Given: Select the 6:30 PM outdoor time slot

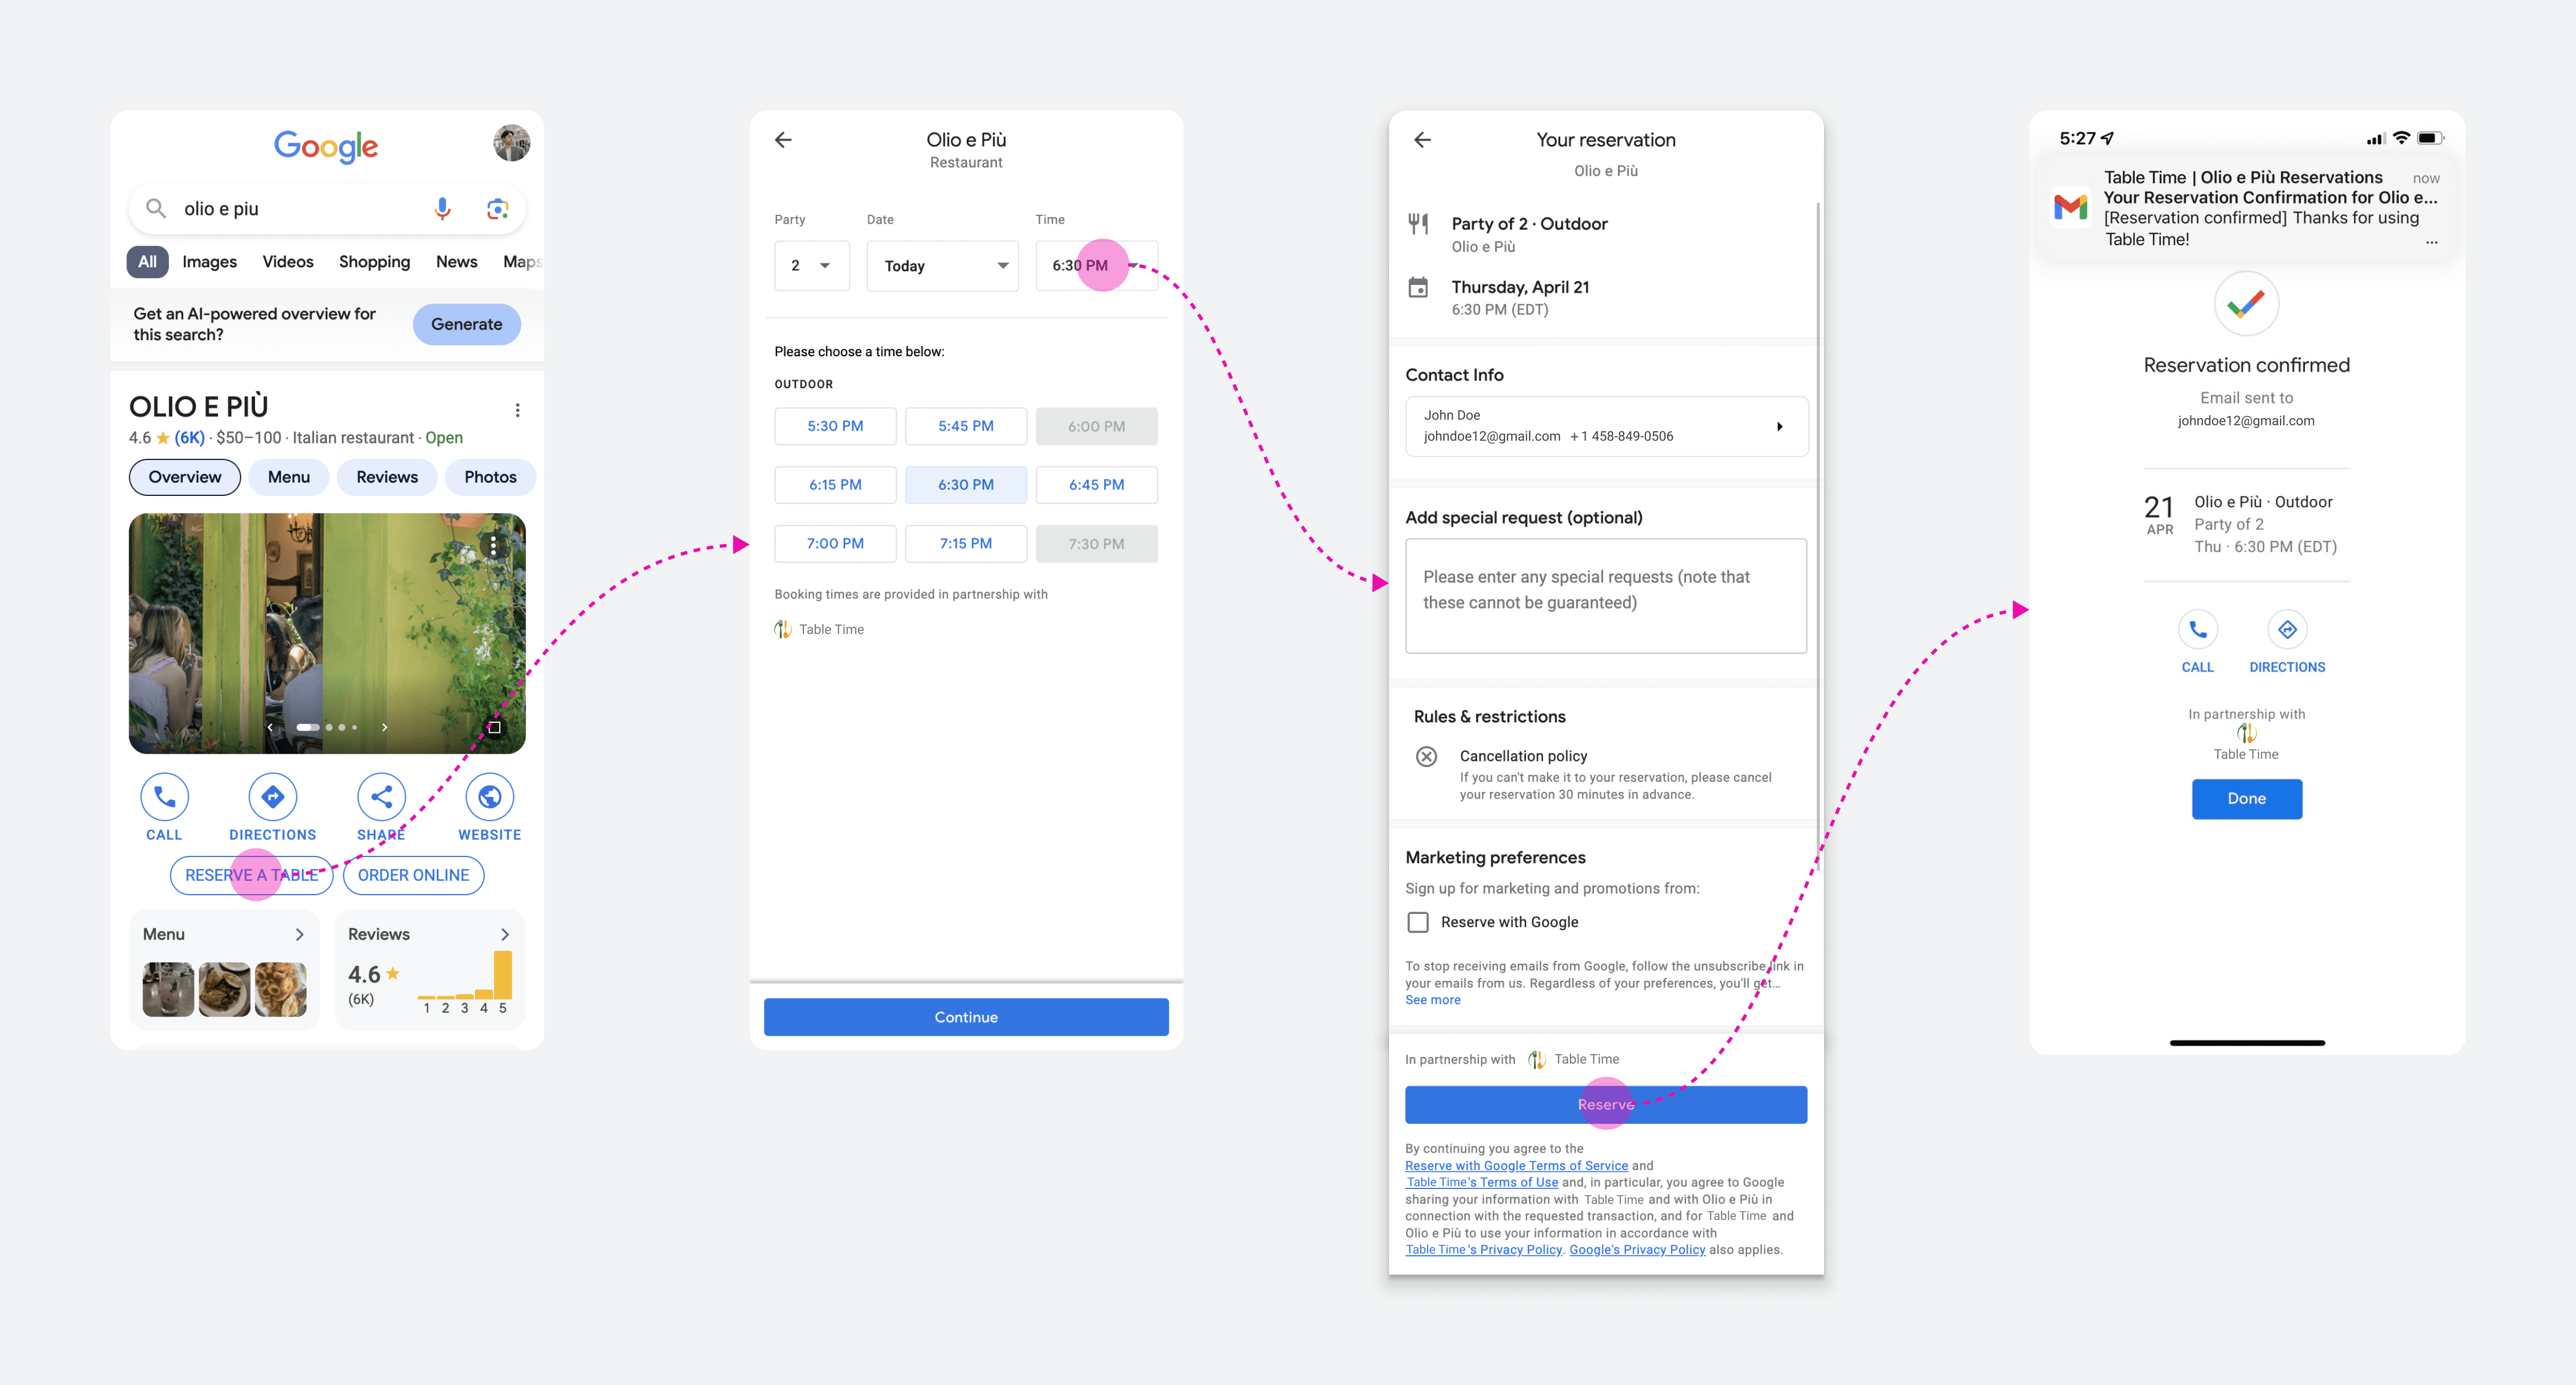Looking at the screenshot, I should 965,484.
